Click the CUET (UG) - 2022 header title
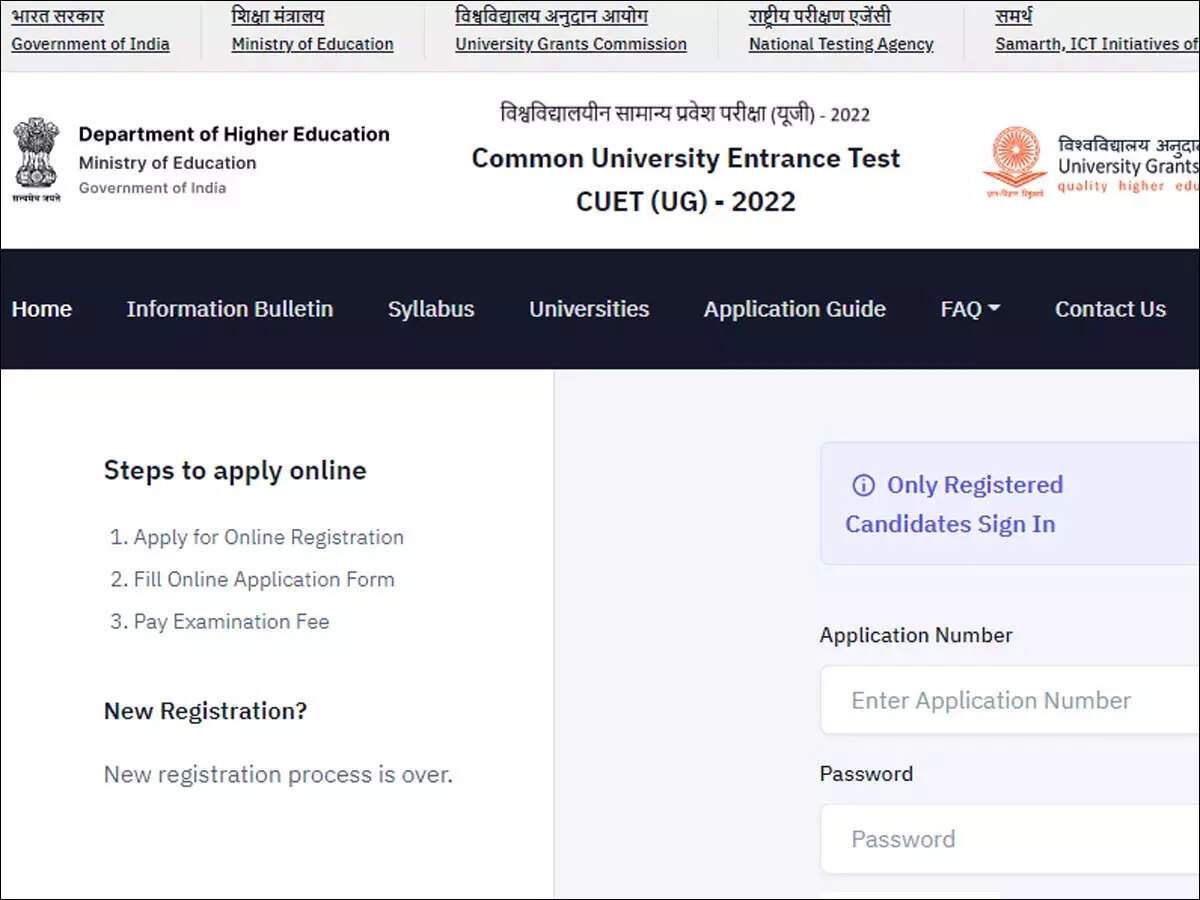 coord(685,202)
